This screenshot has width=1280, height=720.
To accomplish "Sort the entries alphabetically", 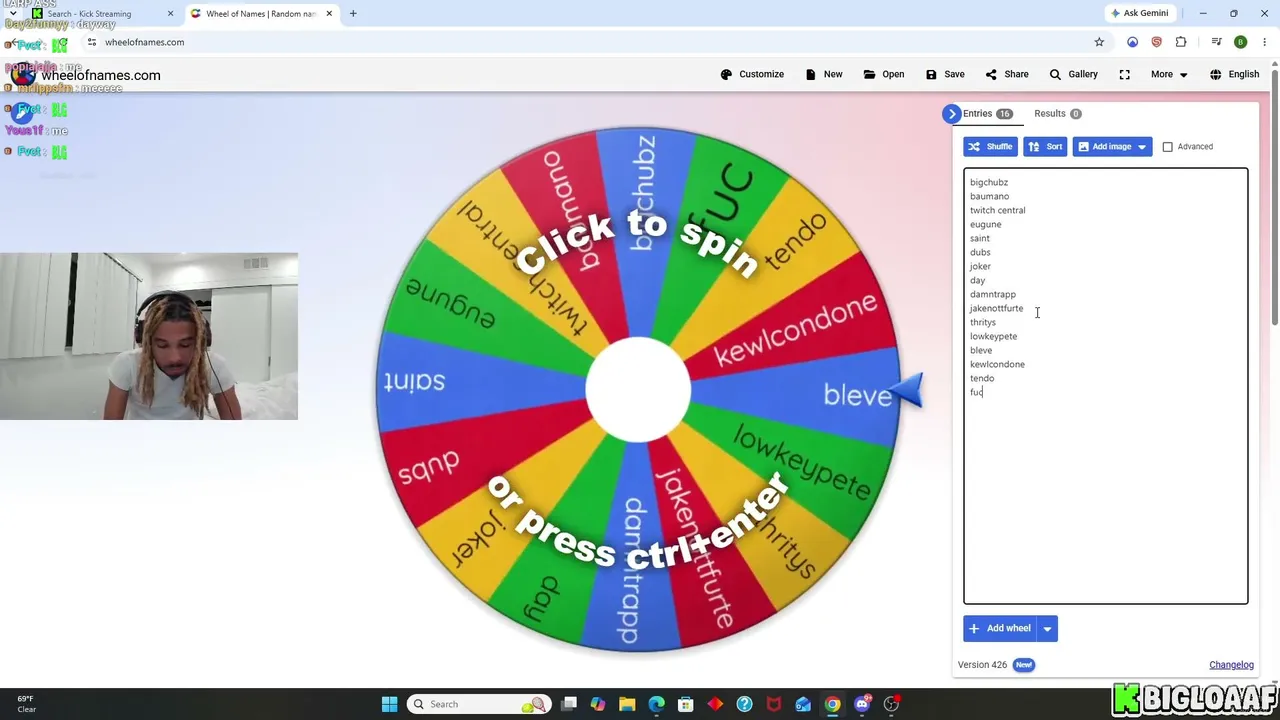I will [x=1045, y=147].
